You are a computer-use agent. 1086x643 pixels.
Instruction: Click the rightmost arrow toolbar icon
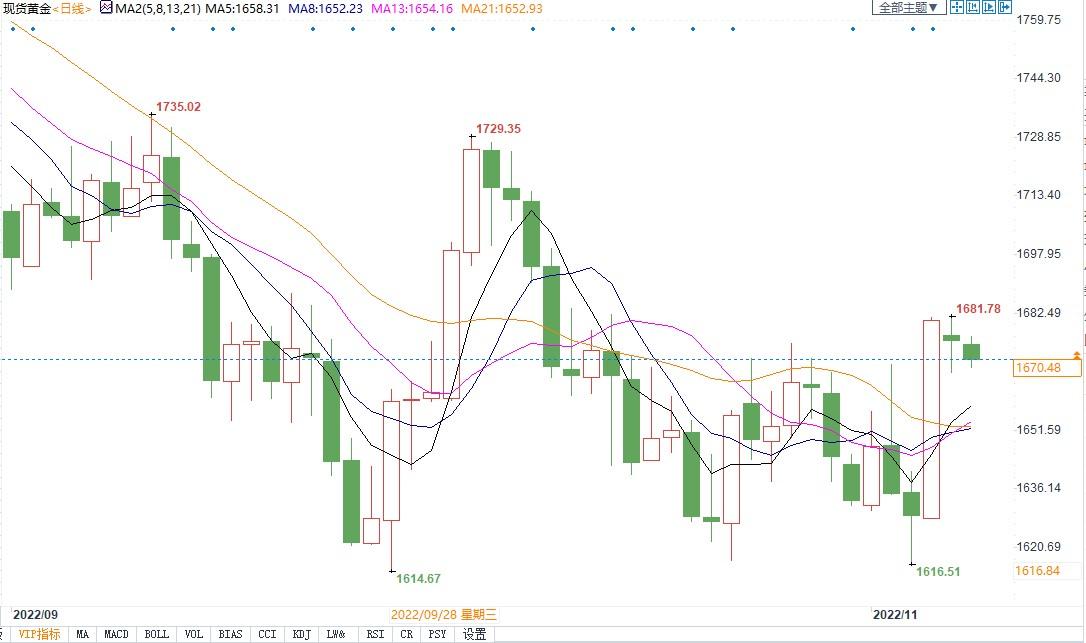(x=1005, y=7)
